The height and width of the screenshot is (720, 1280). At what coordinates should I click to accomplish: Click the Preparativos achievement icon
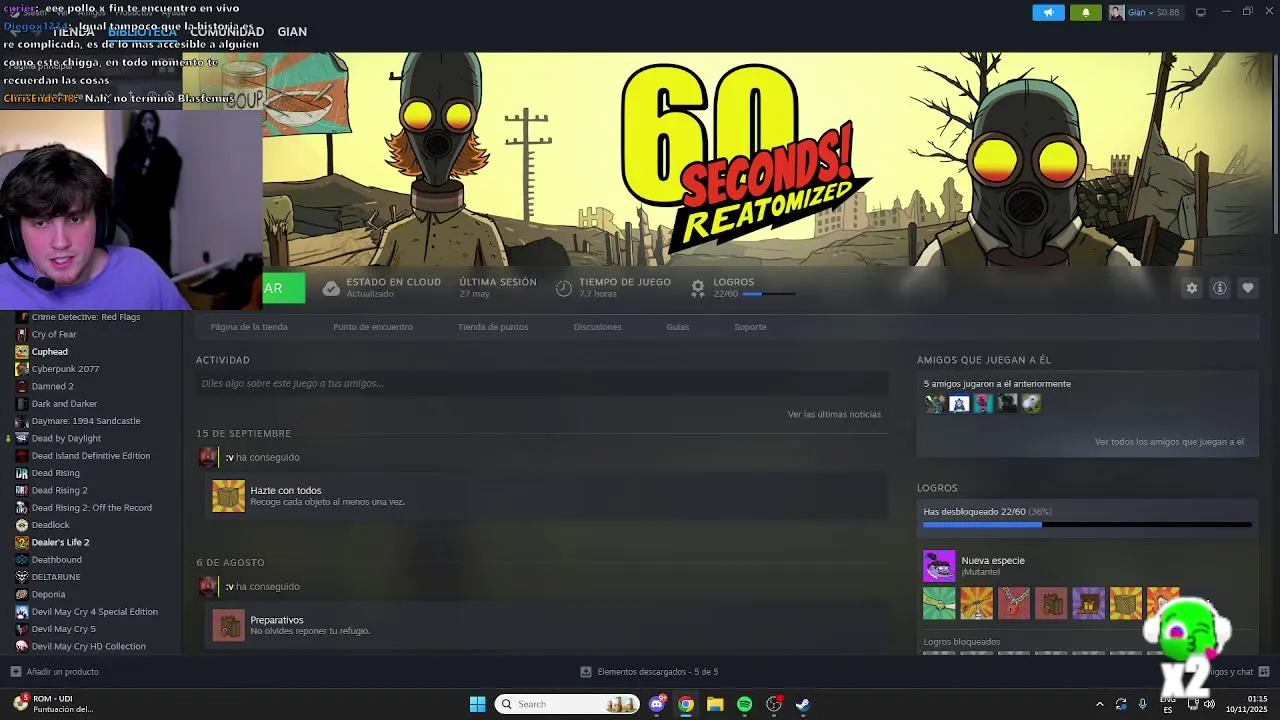[x=228, y=626]
